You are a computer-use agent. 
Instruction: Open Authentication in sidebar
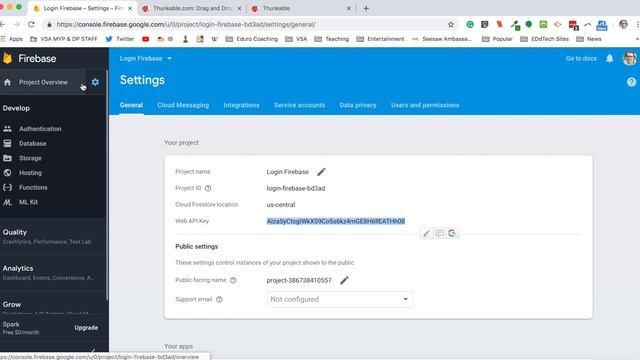[x=40, y=129]
